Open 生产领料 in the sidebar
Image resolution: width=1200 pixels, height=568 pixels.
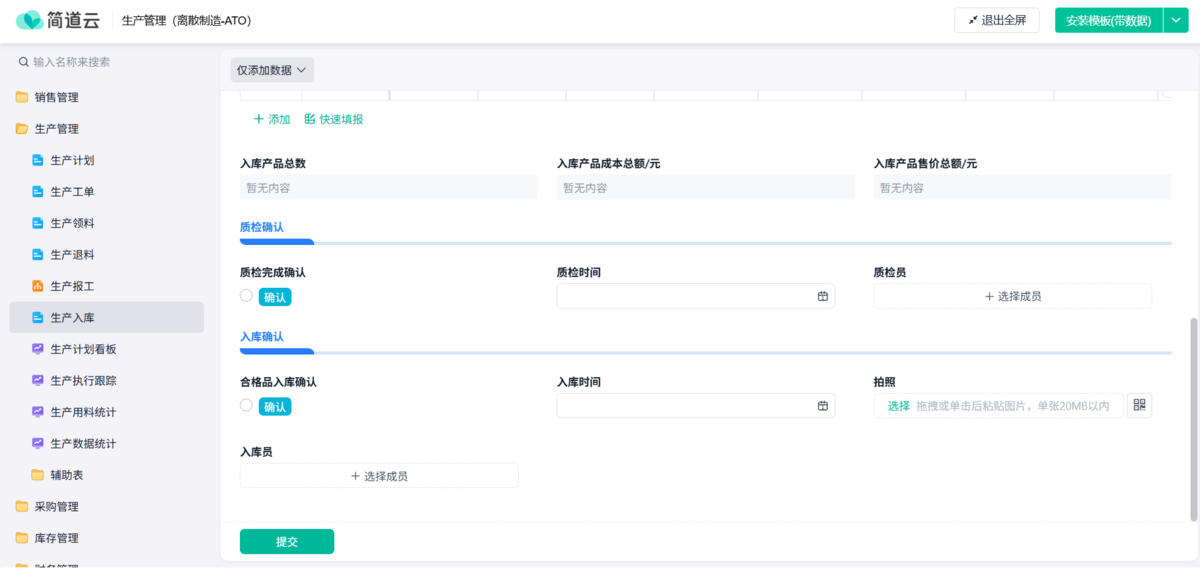click(72, 223)
